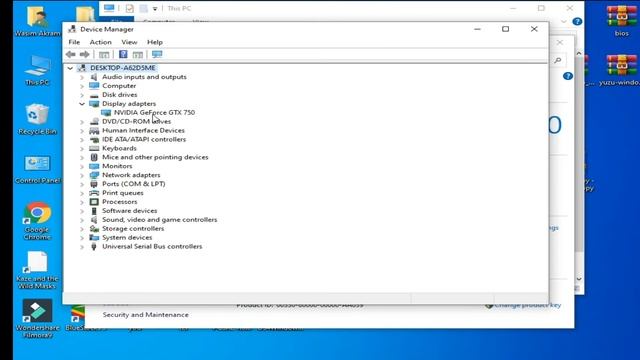Open the View menu in Device Manager
The width and height of the screenshot is (640, 360).
point(129,42)
